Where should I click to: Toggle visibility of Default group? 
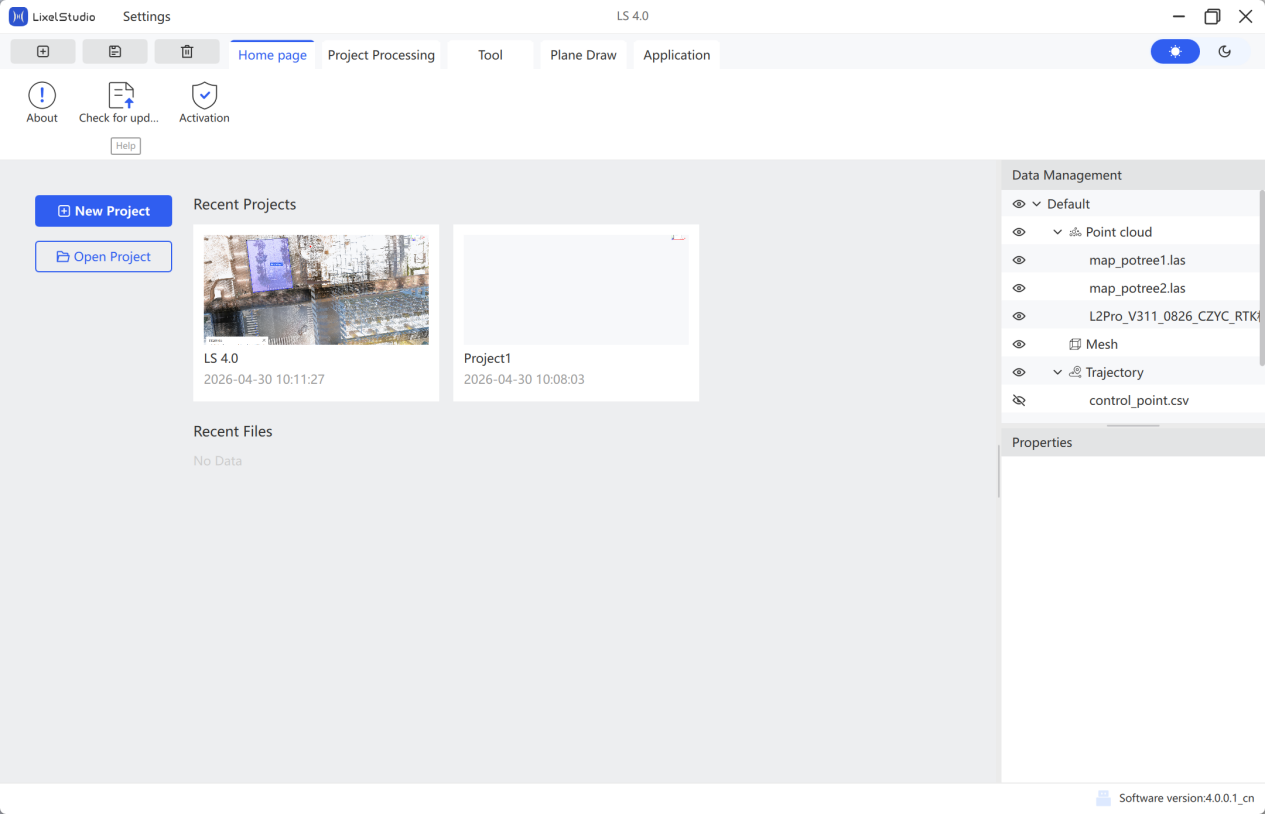(x=1019, y=204)
